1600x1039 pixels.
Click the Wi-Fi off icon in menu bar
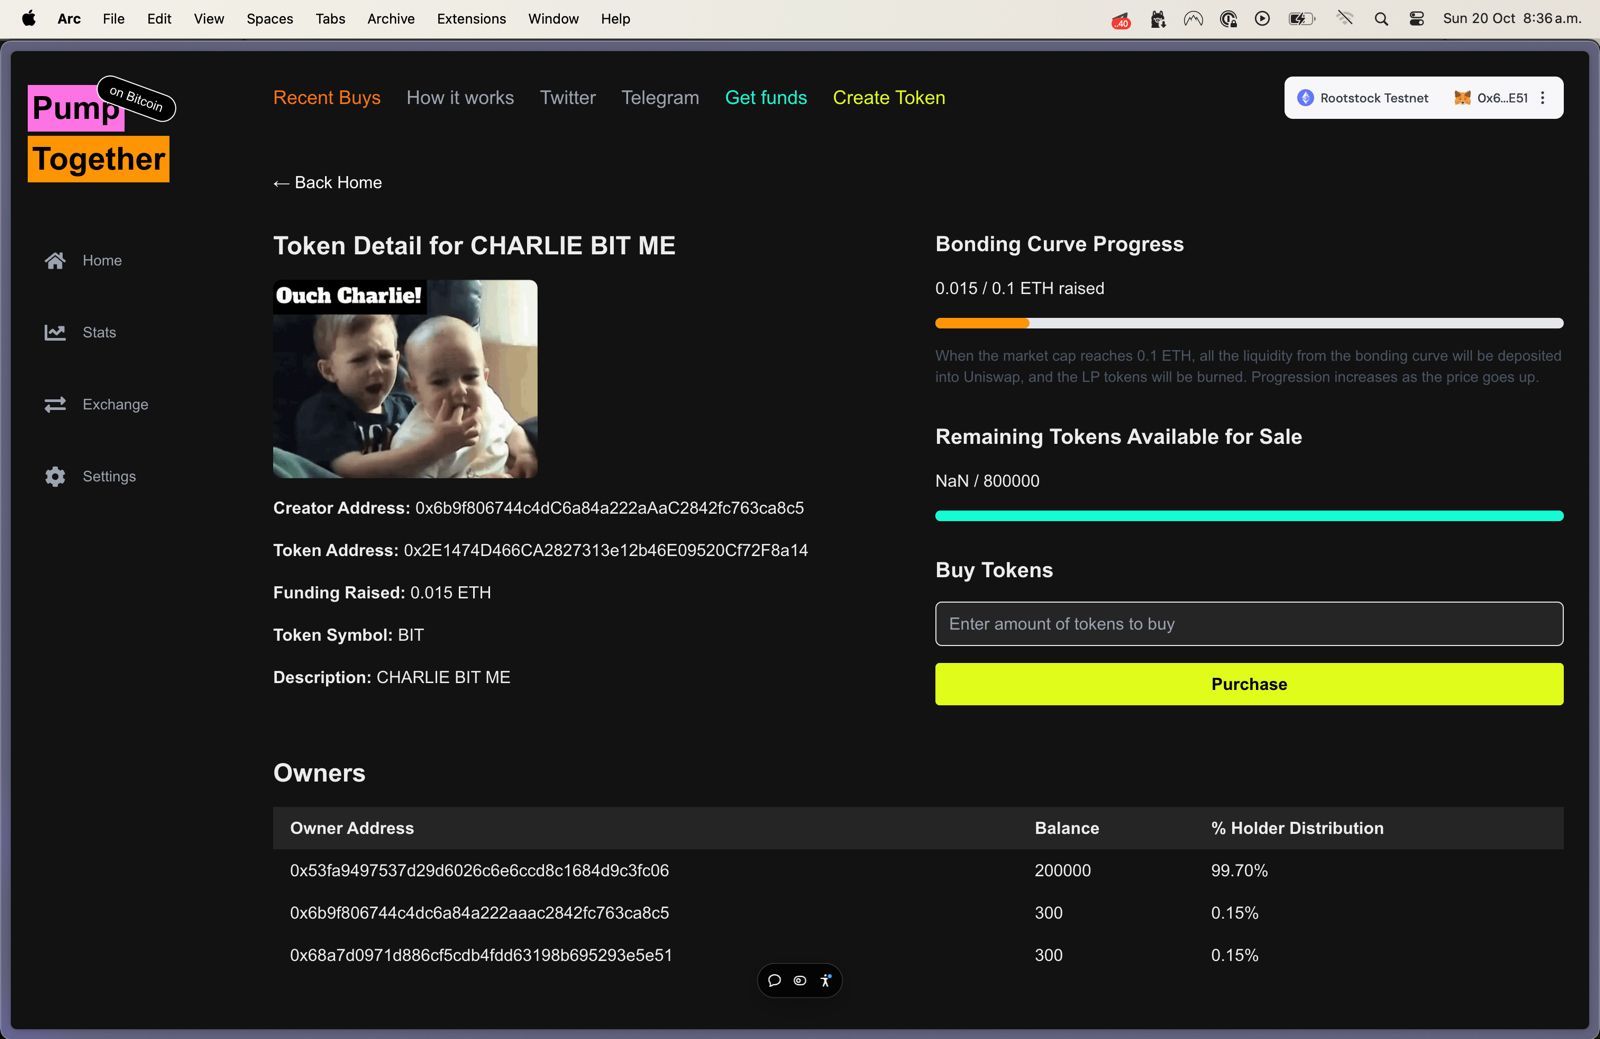pyautogui.click(x=1345, y=18)
